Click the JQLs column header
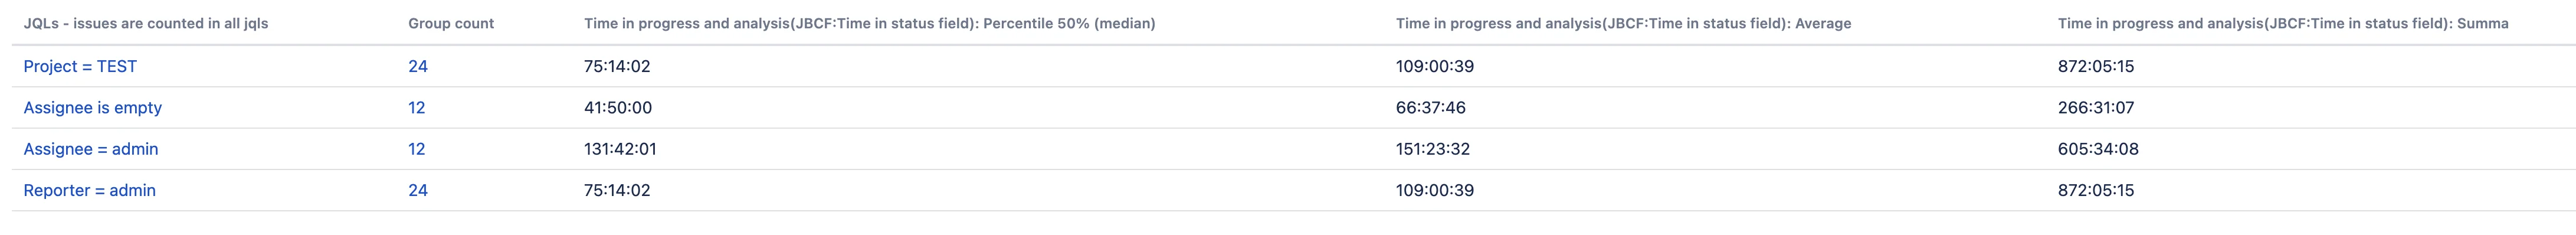The height and width of the screenshot is (235, 2576). click(x=146, y=23)
